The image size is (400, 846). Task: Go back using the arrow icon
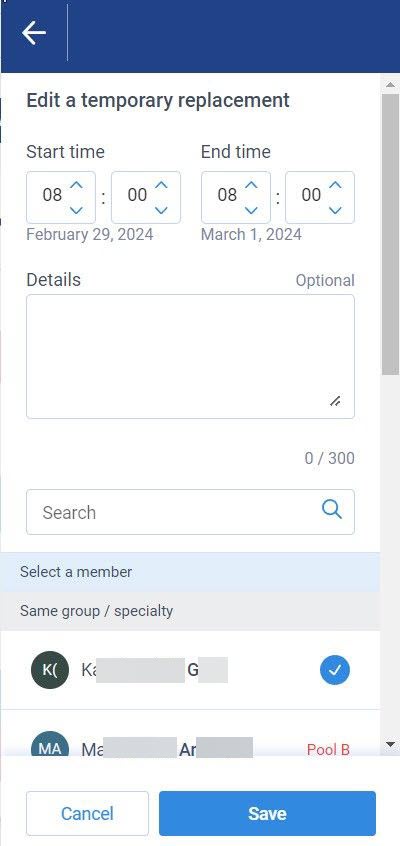pyautogui.click(x=33, y=33)
